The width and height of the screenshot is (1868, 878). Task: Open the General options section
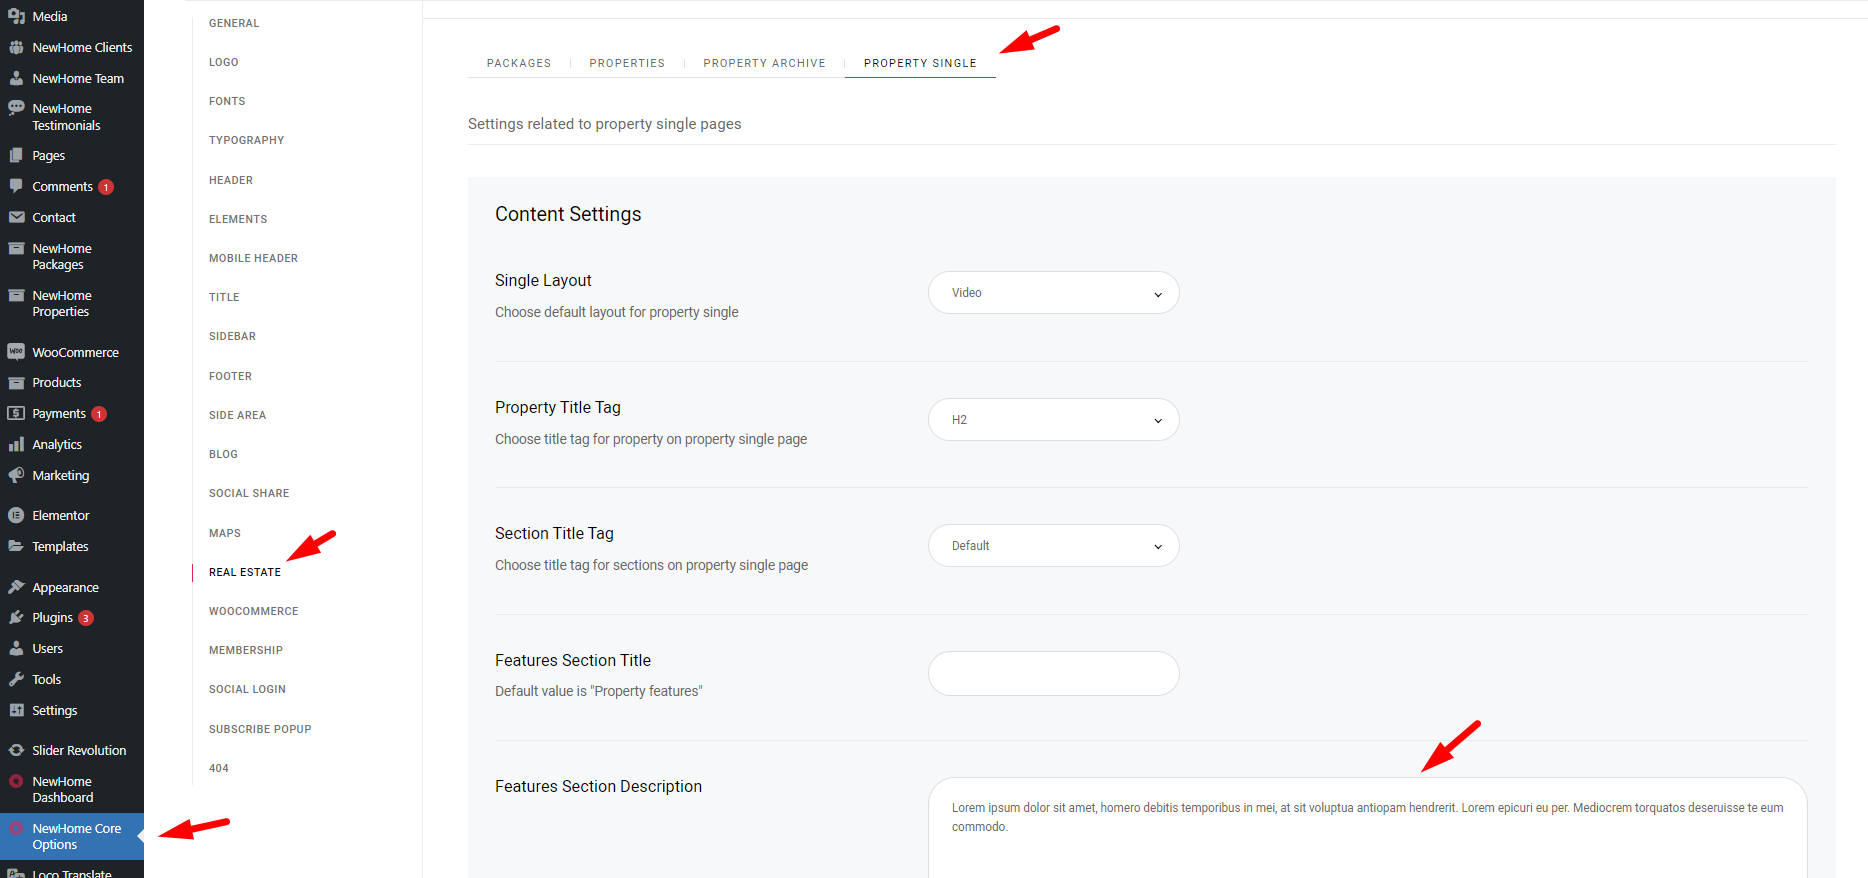coord(234,23)
